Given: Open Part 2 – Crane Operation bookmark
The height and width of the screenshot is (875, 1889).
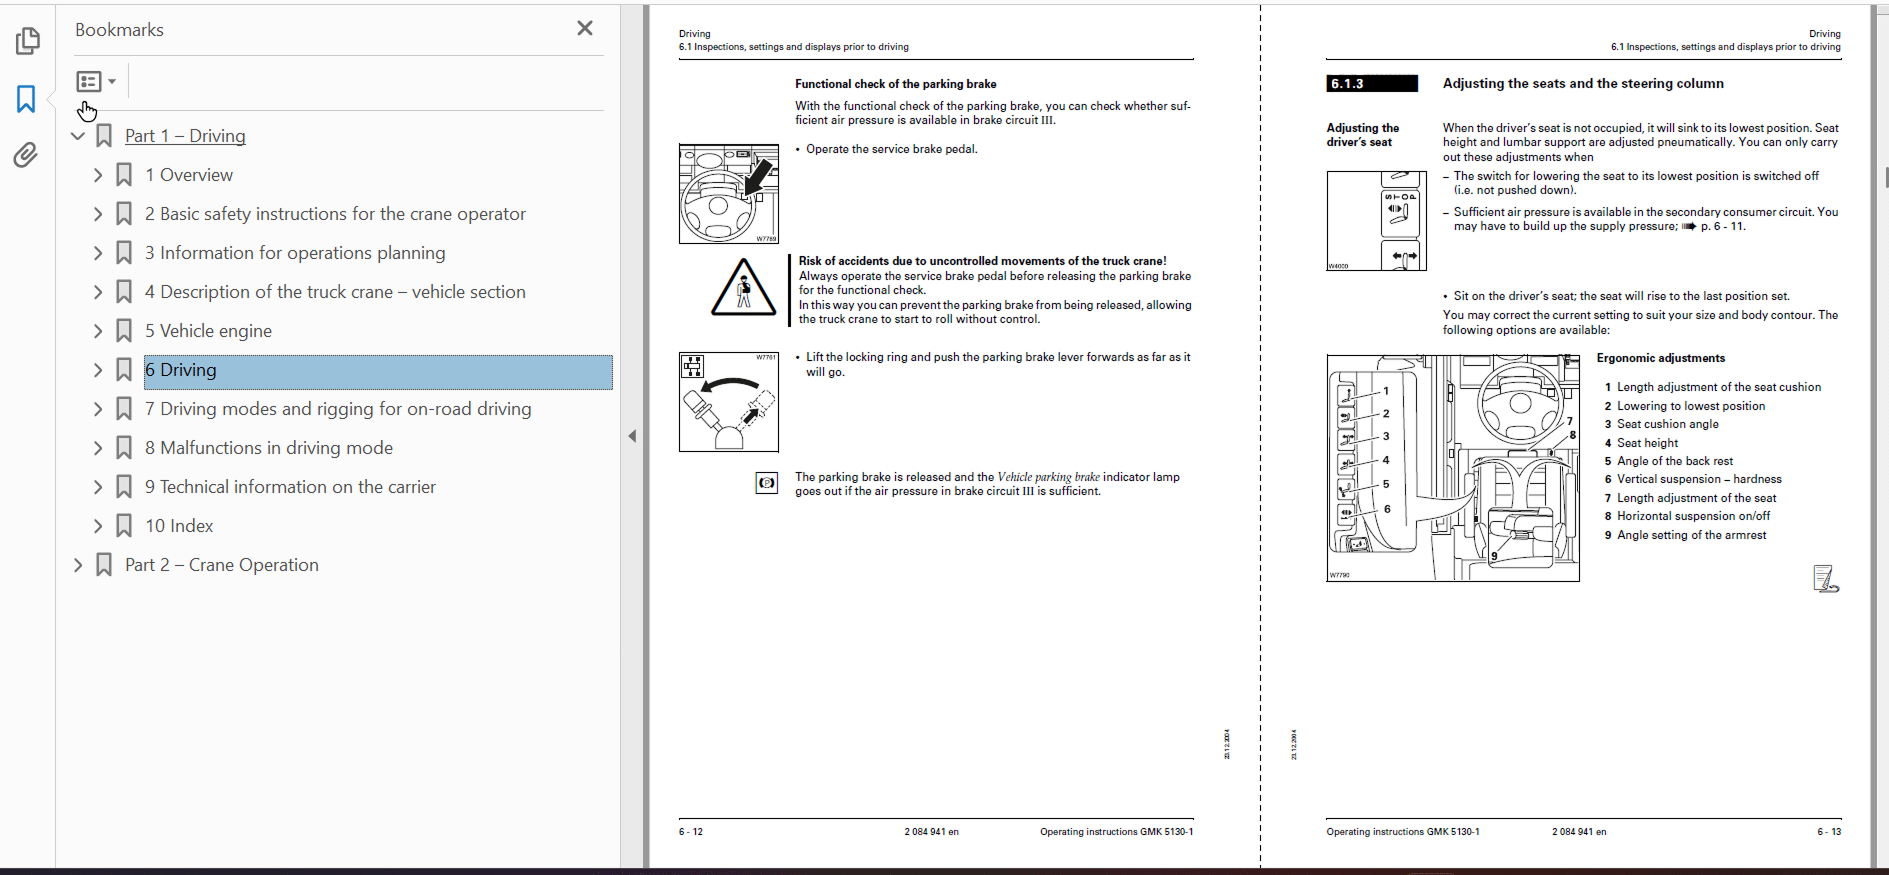Looking at the screenshot, I should point(222,565).
